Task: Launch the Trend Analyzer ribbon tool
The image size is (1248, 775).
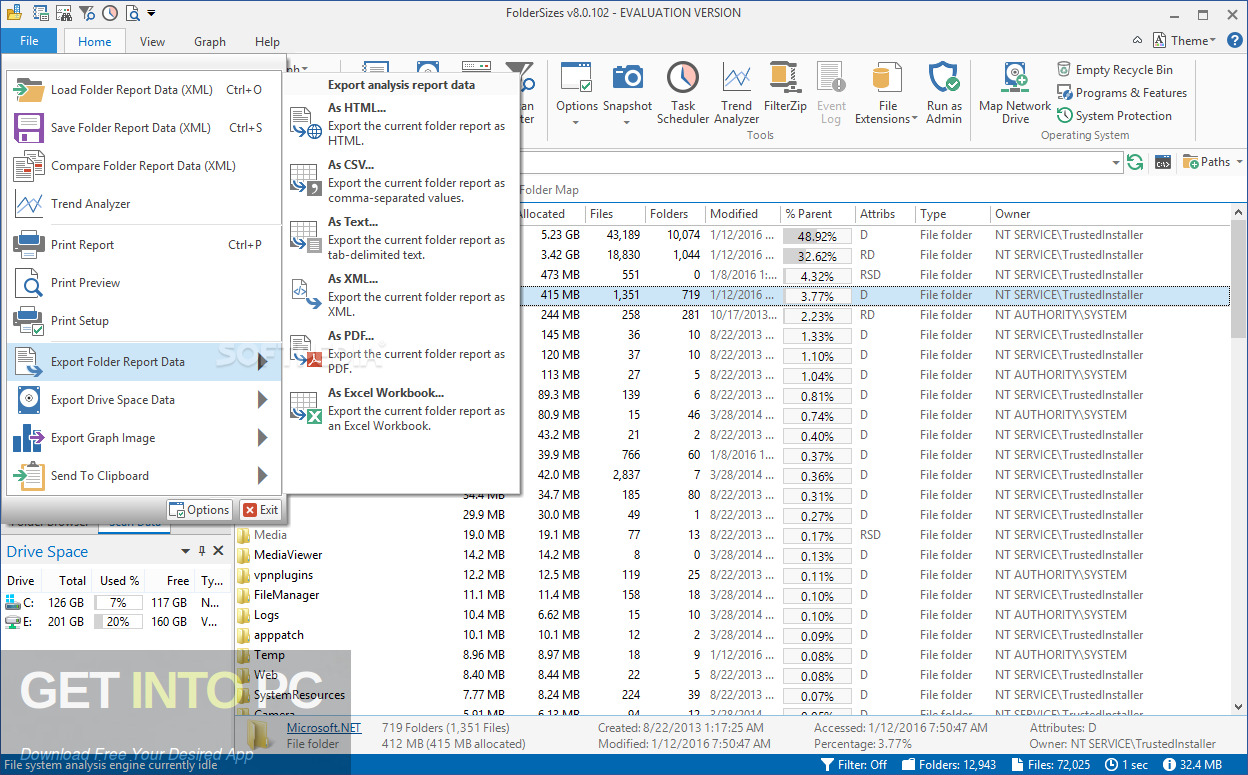Action: coord(736,92)
